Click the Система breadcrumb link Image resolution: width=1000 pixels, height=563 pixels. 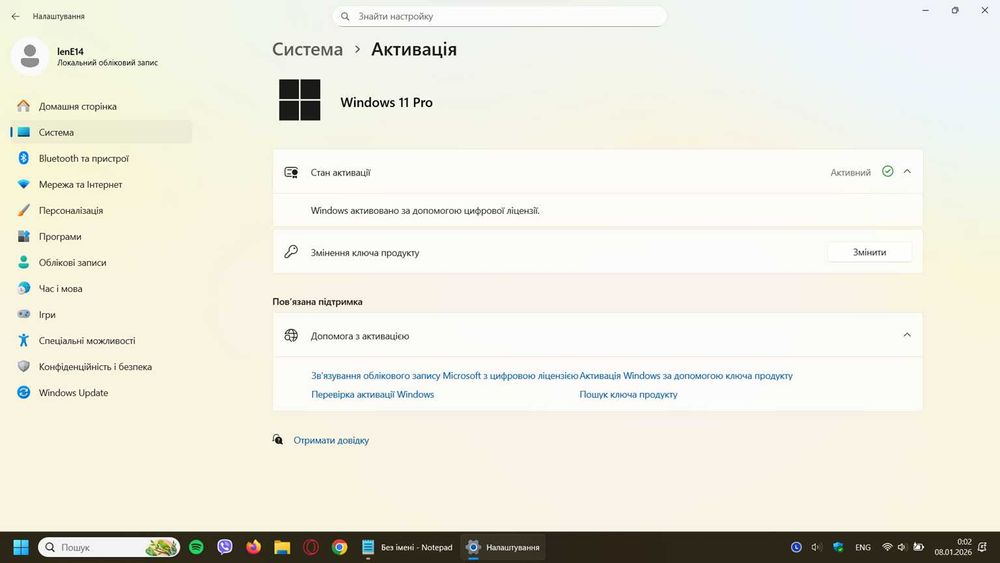click(307, 49)
